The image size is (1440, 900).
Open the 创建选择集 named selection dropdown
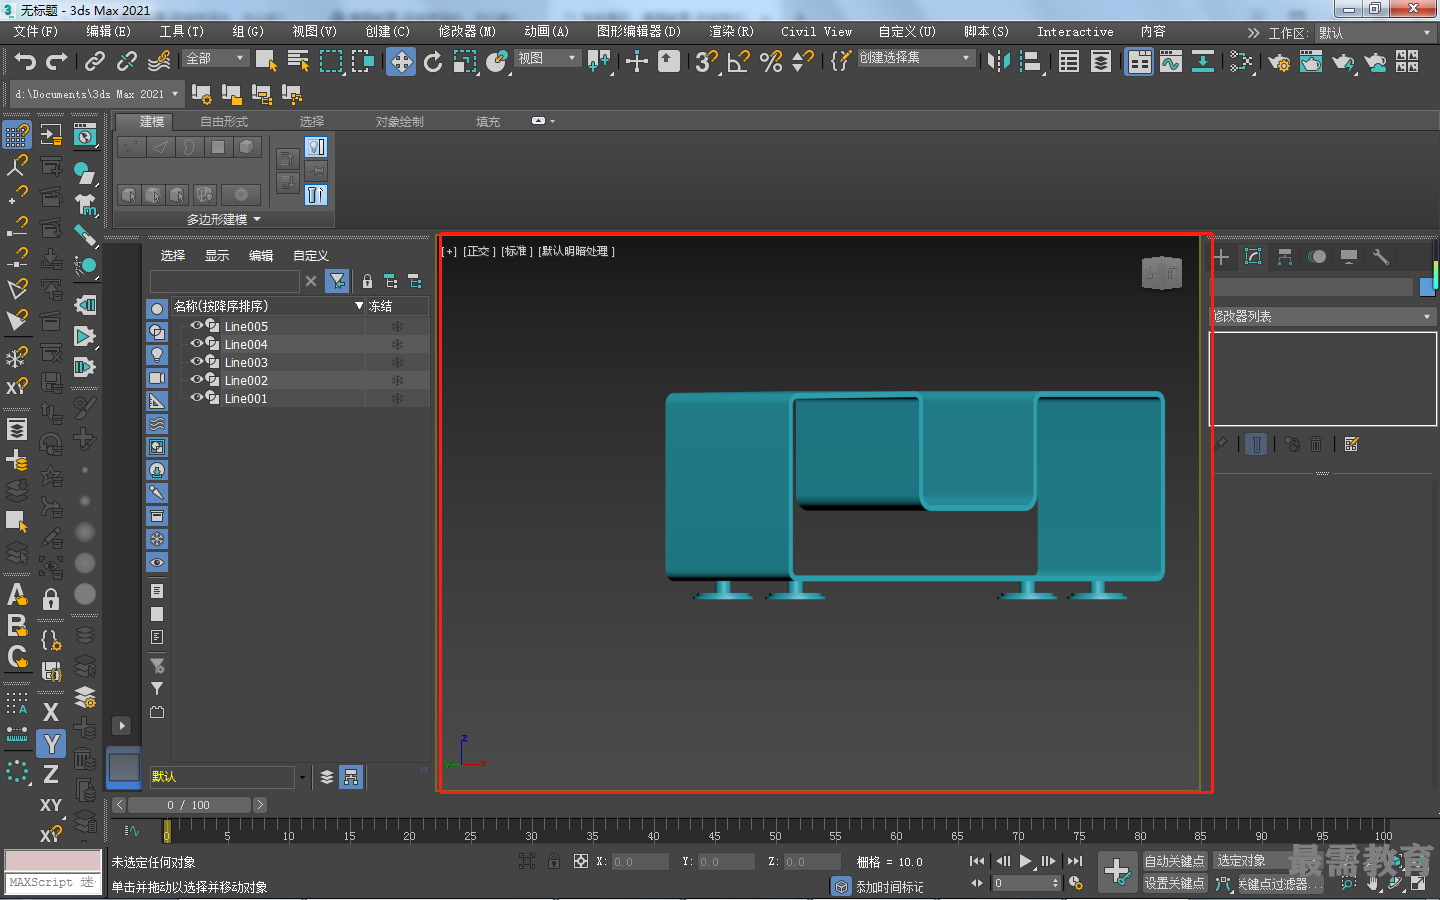pyautogui.click(x=916, y=58)
